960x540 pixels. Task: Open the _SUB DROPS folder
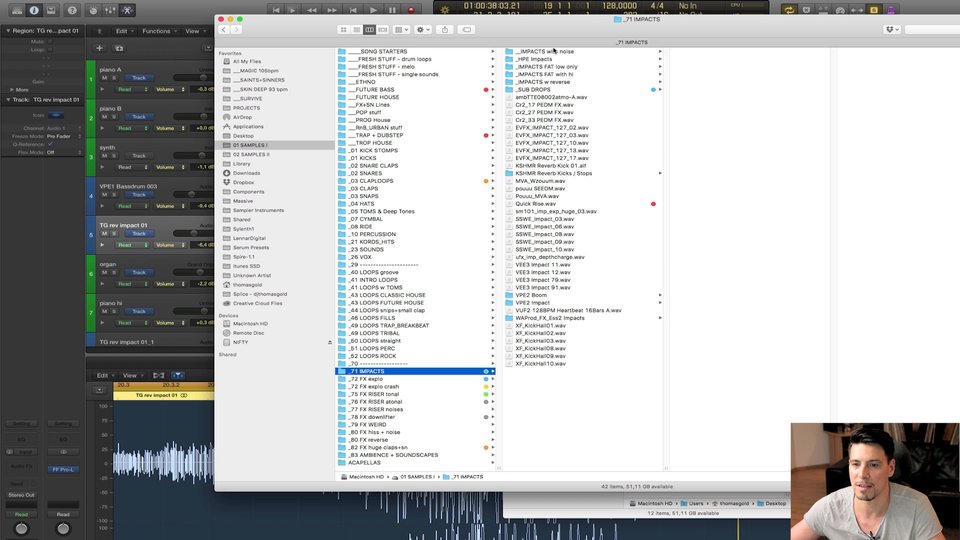point(583,89)
